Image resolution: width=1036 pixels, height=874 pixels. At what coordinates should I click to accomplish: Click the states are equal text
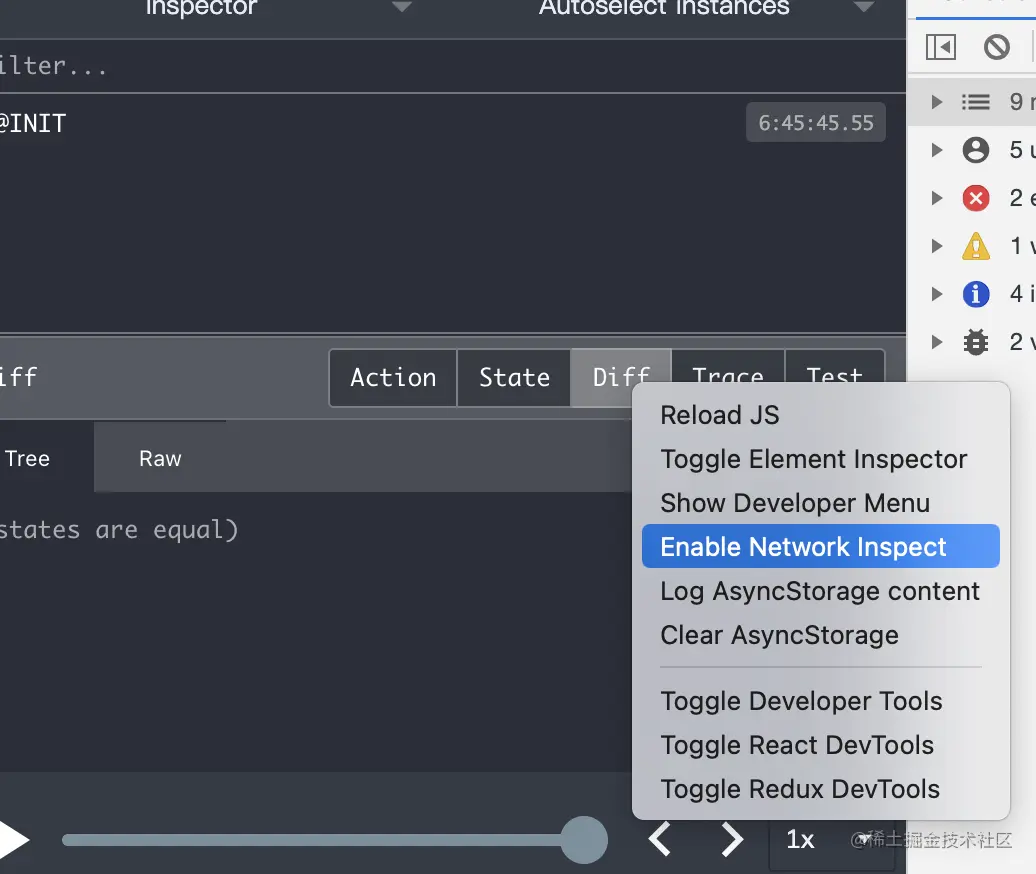pyautogui.click(x=119, y=530)
